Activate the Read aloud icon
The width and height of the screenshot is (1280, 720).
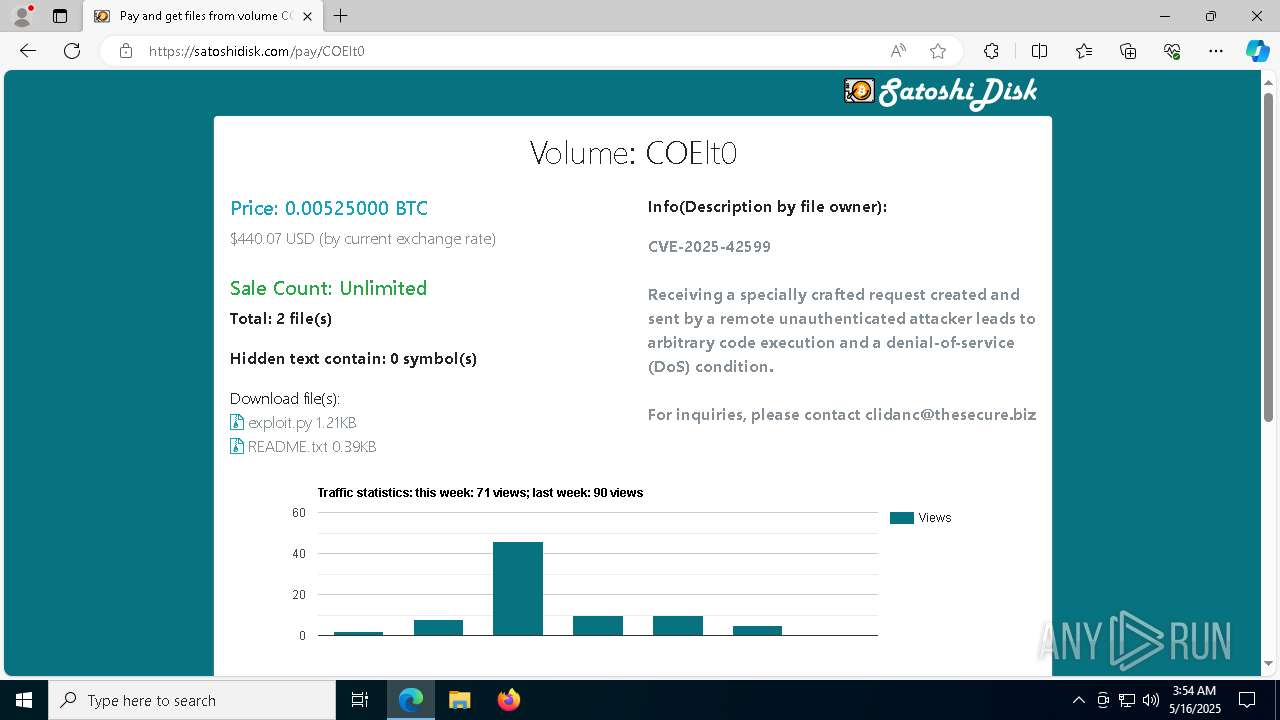tap(898, 51)
